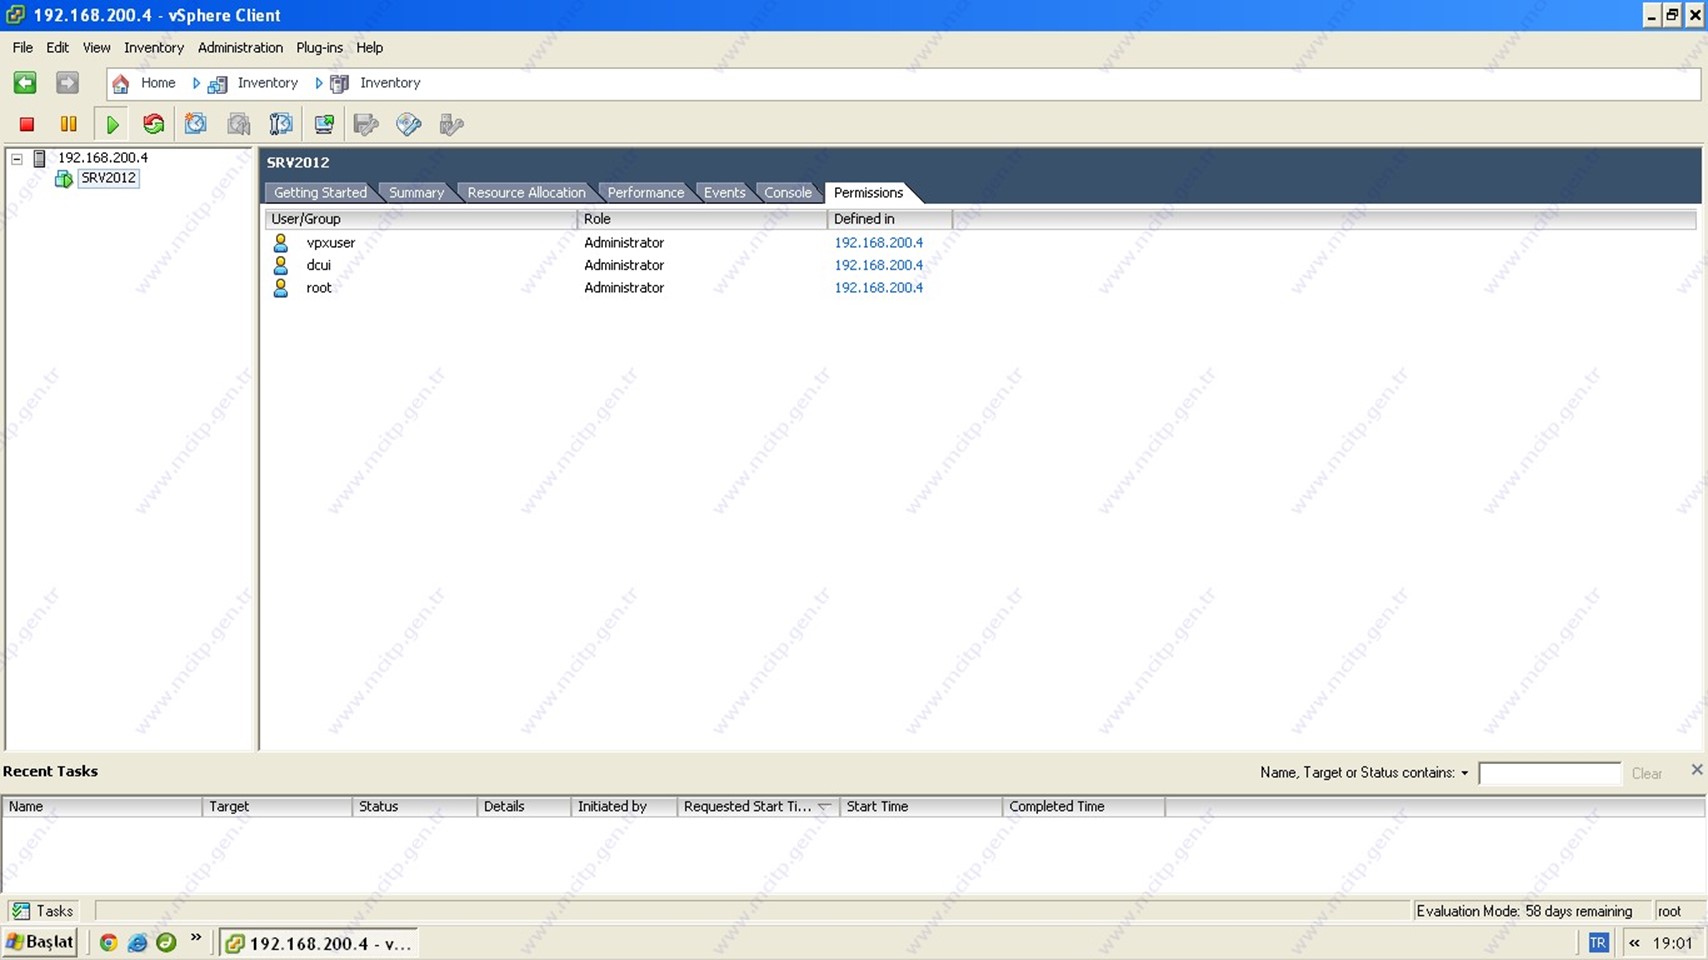Click the Forward navigation arrow

[x=67, y=83]
